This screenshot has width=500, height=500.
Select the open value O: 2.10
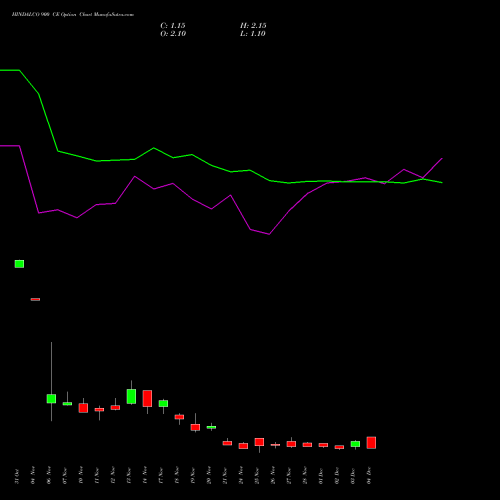(x=173, y=34)
